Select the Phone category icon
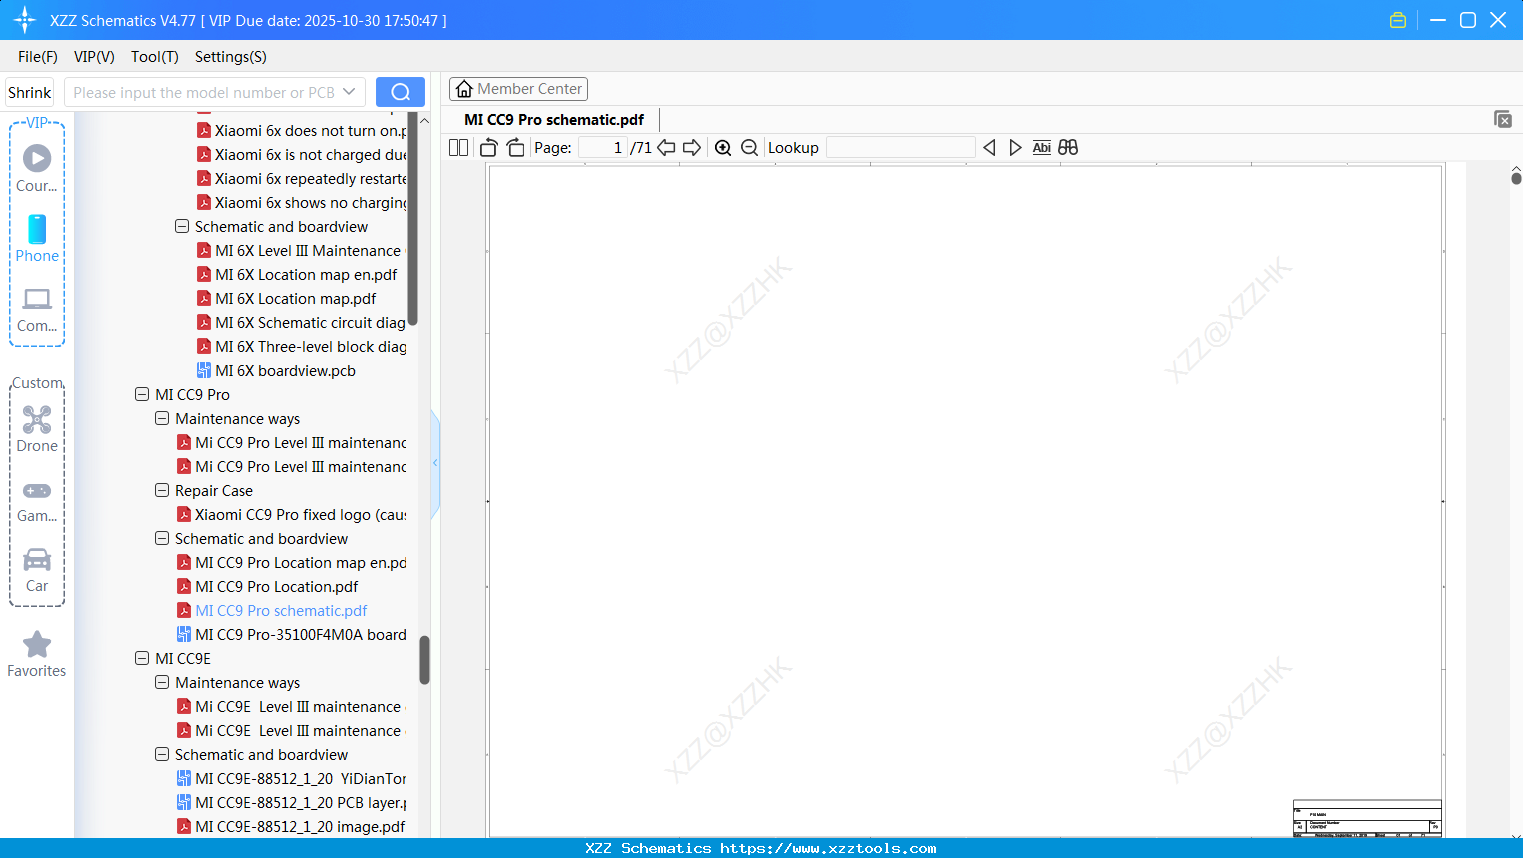Viewport: 1523px width, 858px height. [37, 238]
